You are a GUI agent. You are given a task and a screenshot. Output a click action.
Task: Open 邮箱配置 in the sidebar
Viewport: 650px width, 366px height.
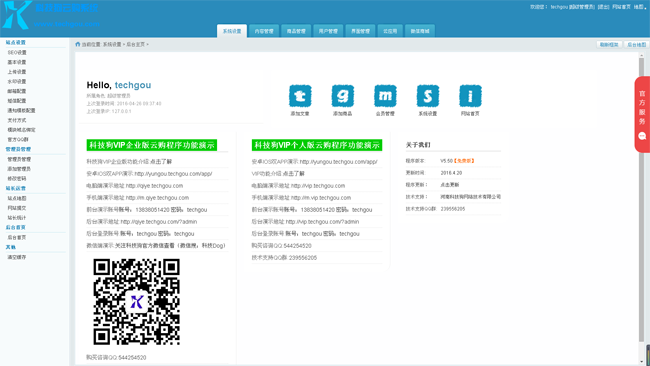pos(17,91)
